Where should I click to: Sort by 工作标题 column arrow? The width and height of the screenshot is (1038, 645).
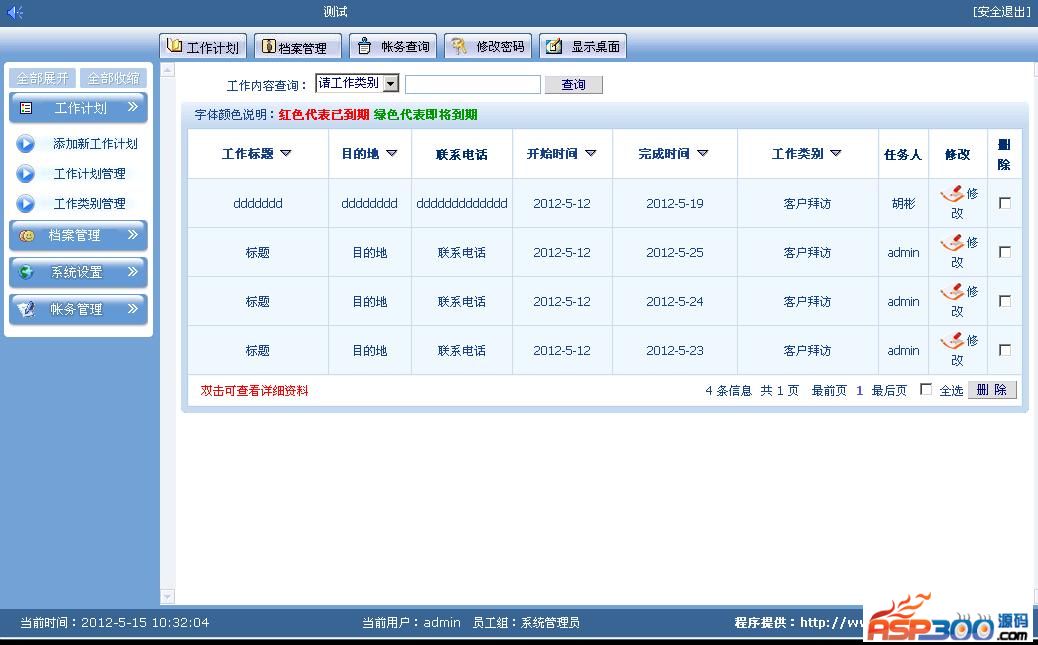285,153
